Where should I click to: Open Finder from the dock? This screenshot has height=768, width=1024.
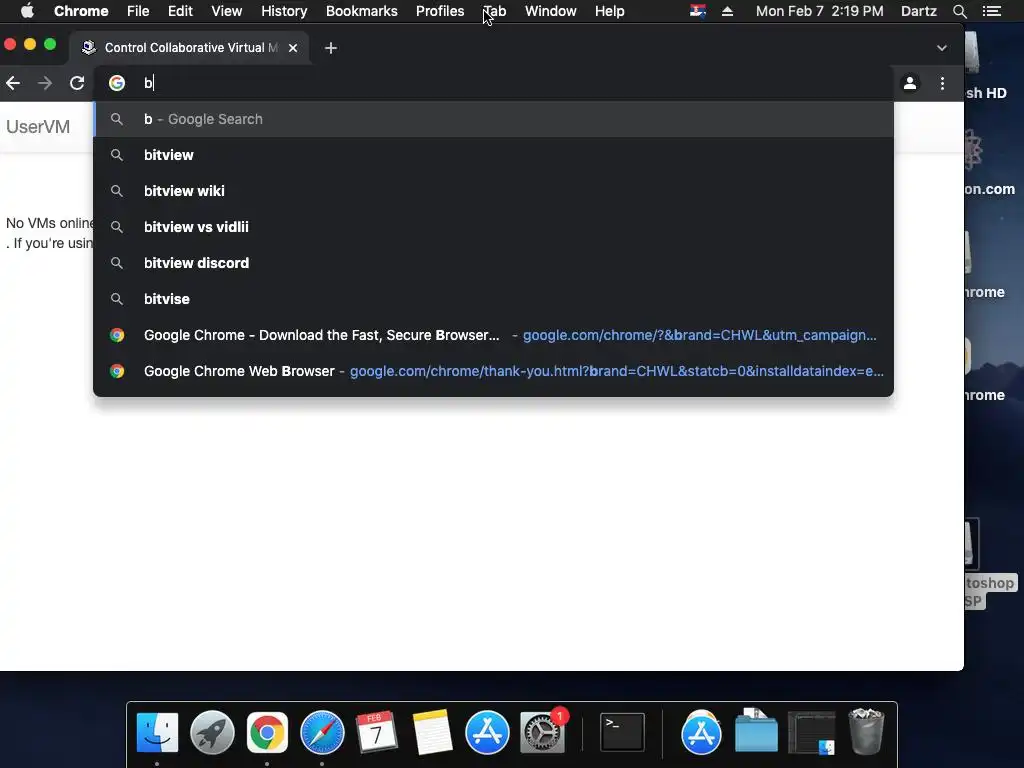157,733
